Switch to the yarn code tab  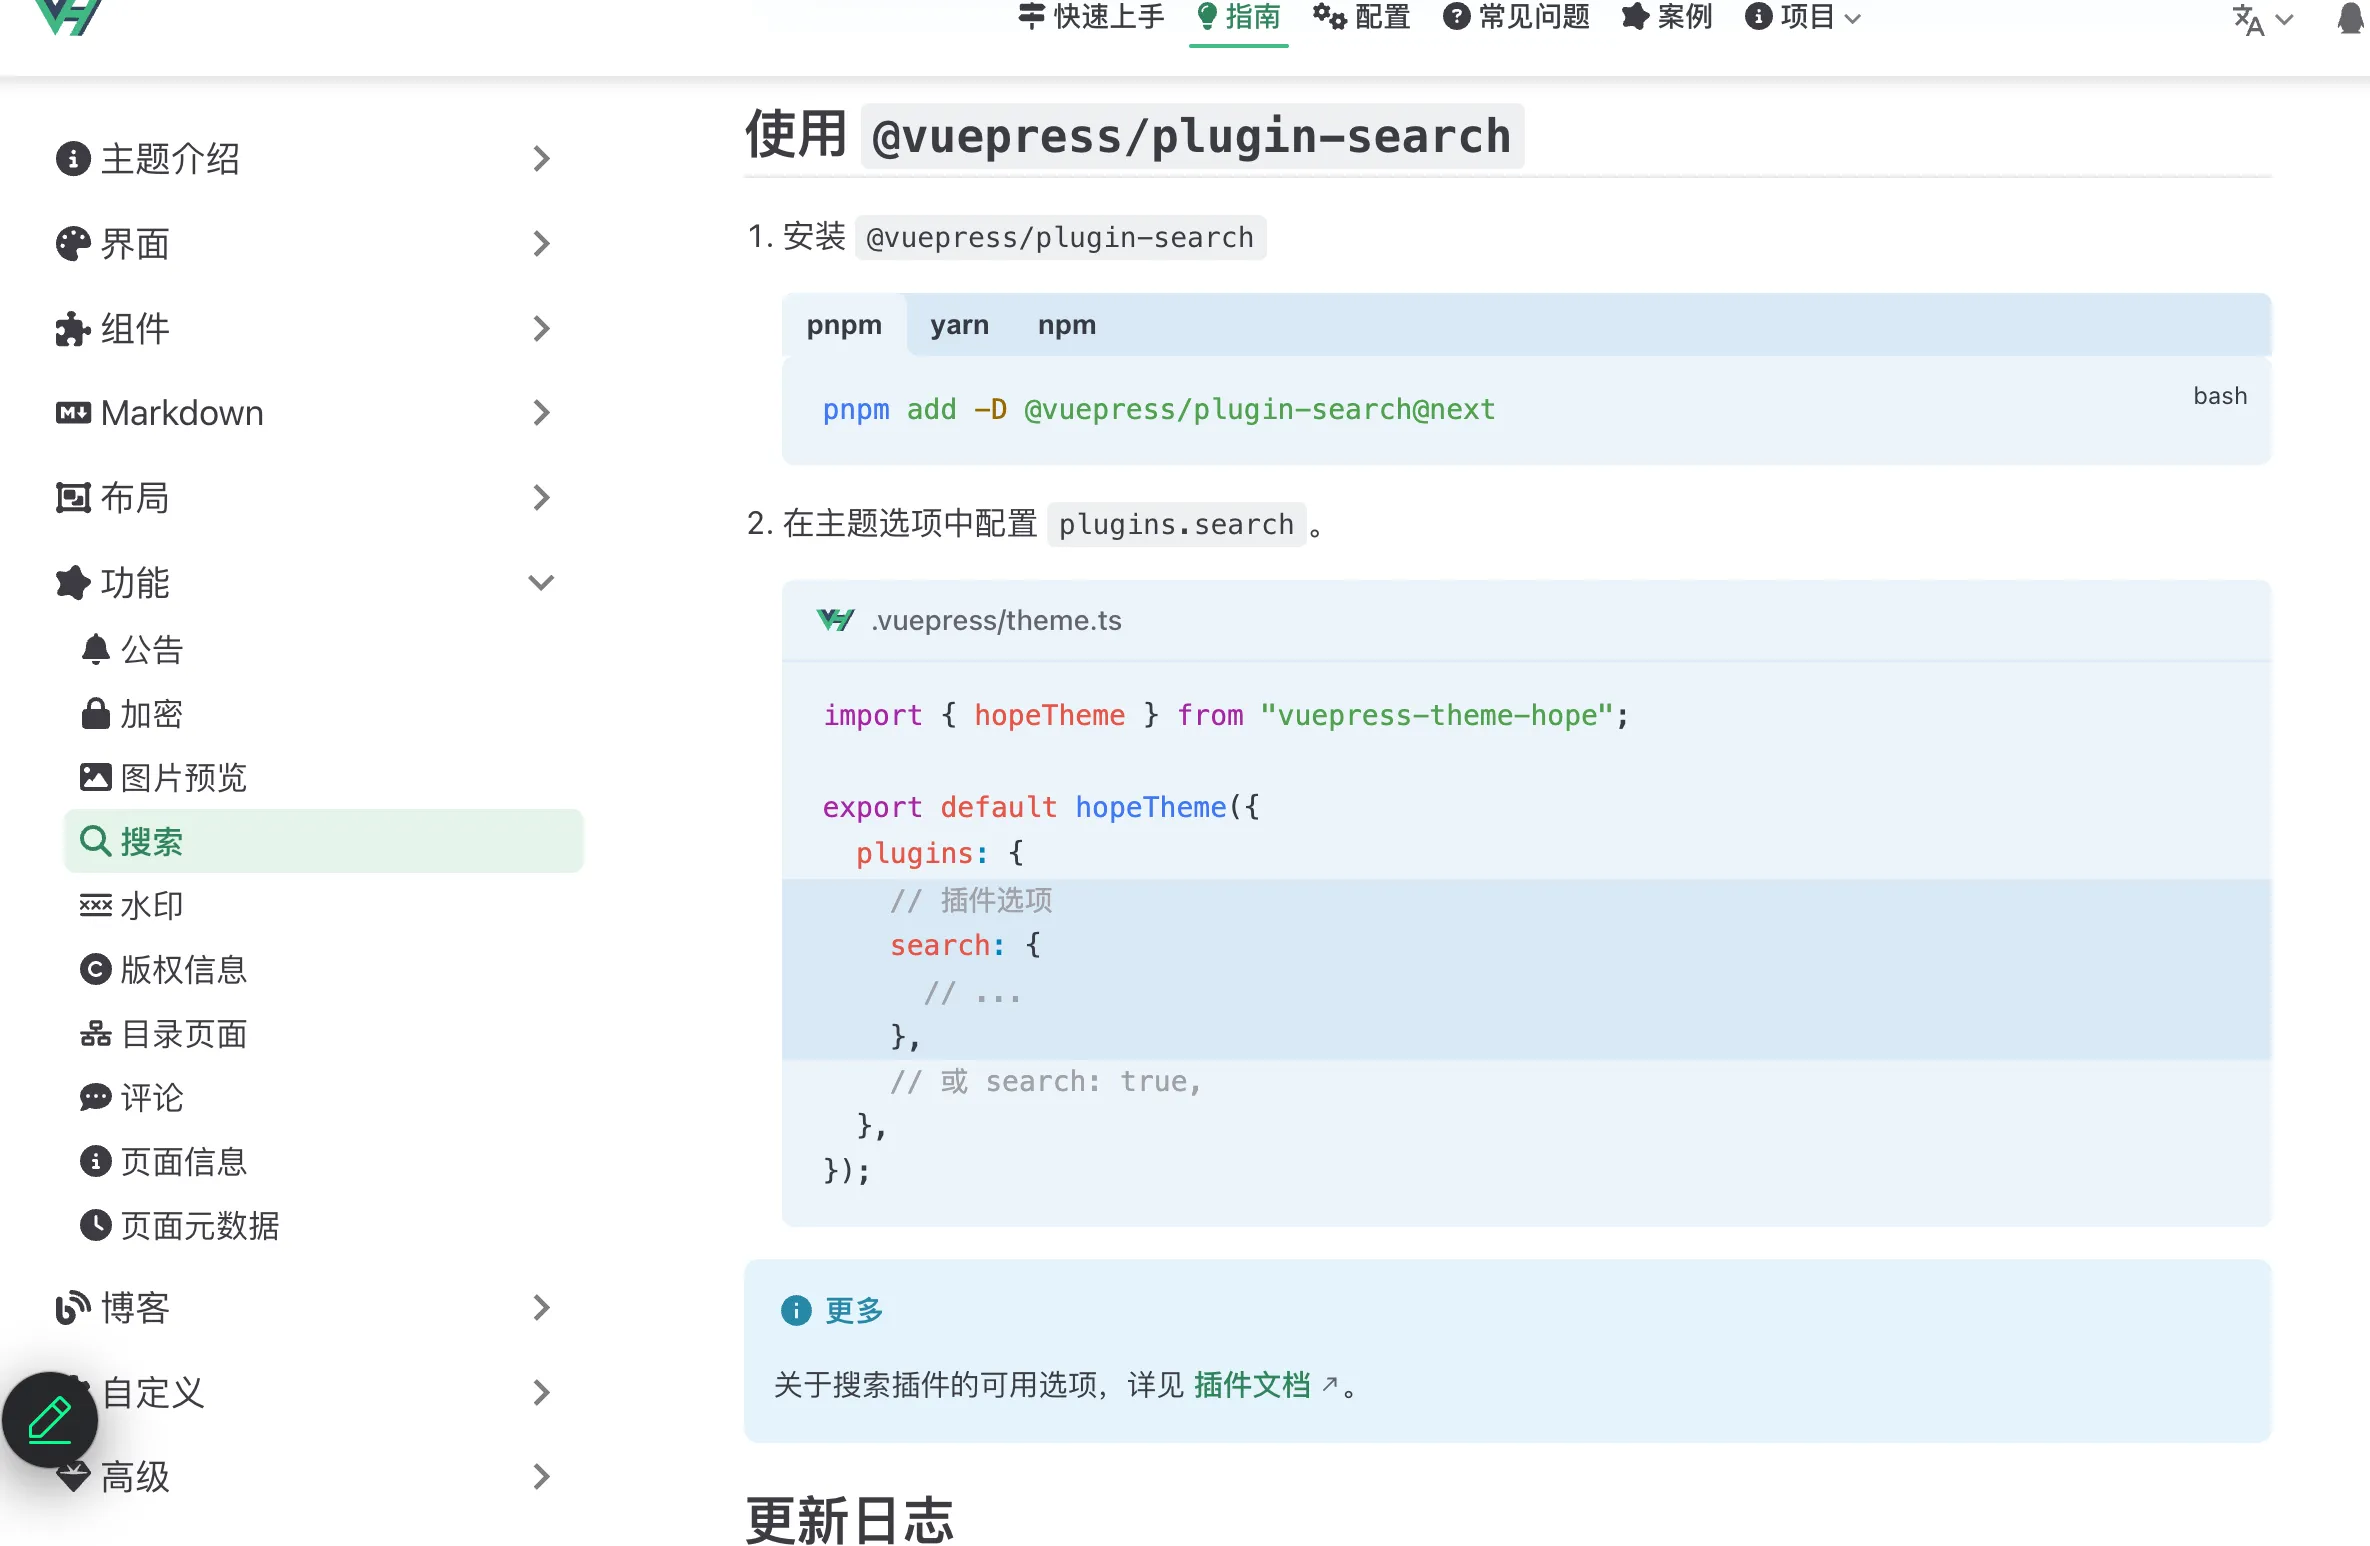pos(959,325)
